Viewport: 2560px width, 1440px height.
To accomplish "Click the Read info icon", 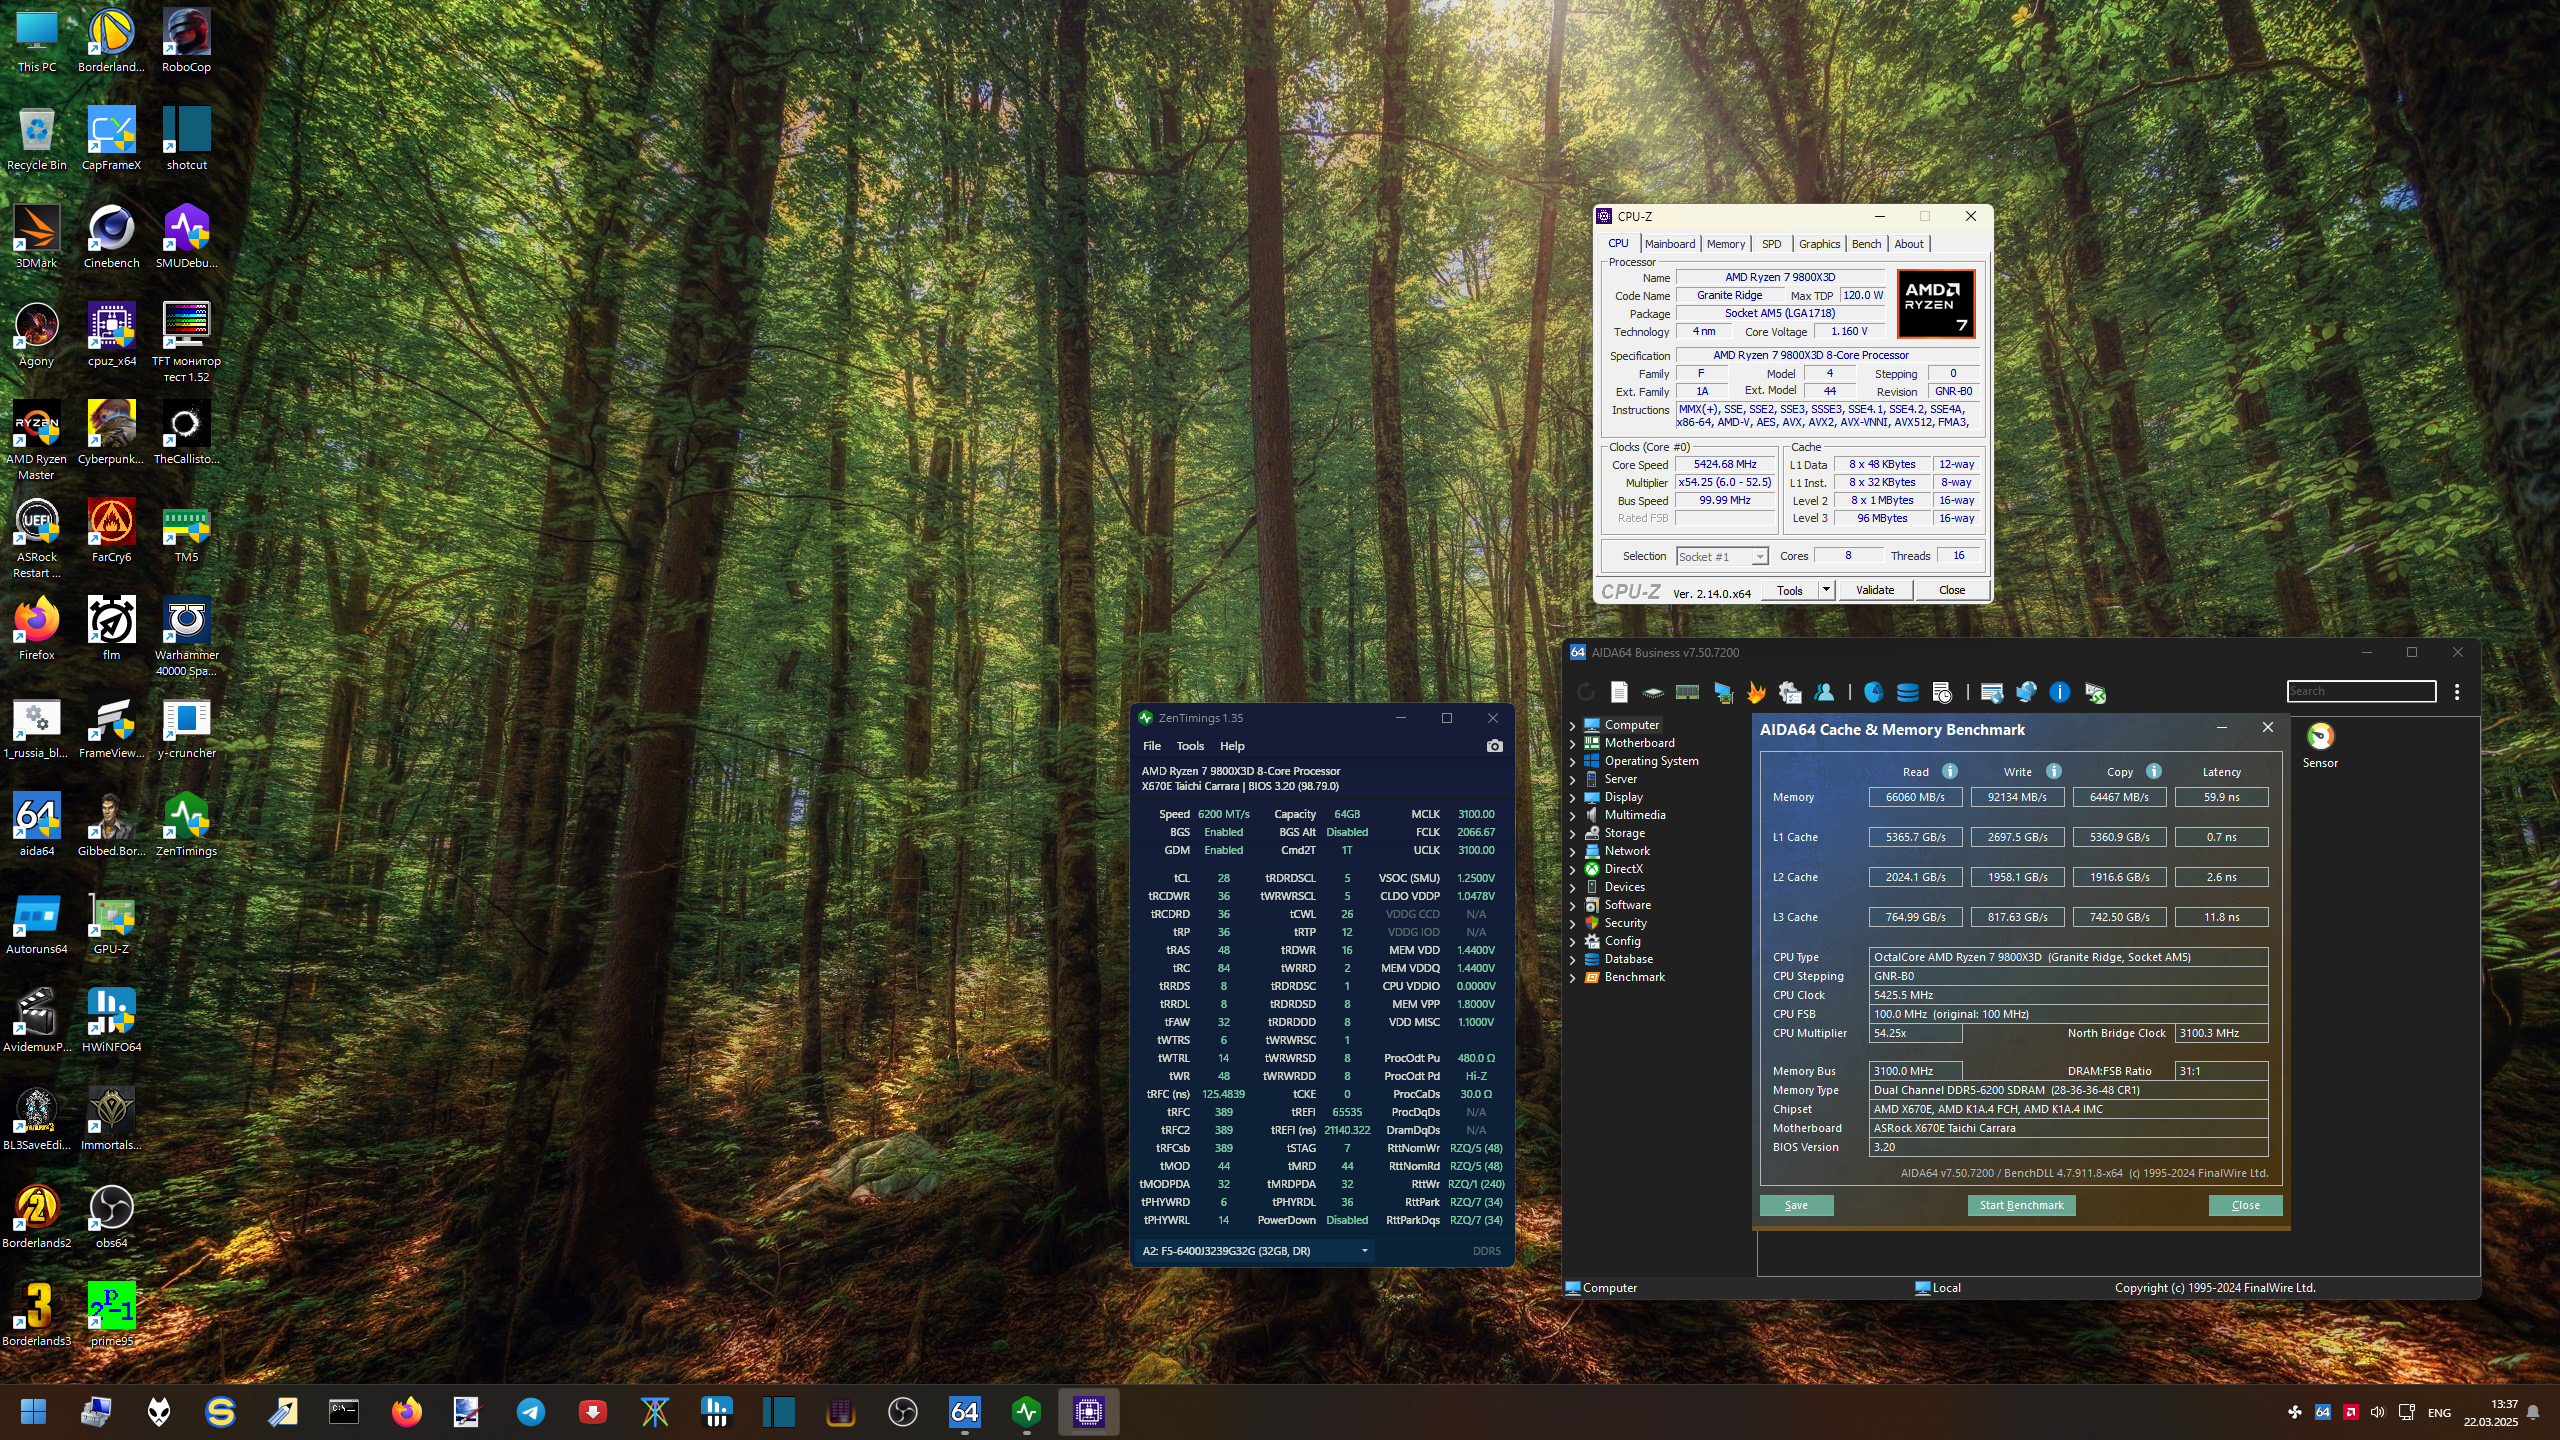I will pyautogui.click(x=1949, y=771).
